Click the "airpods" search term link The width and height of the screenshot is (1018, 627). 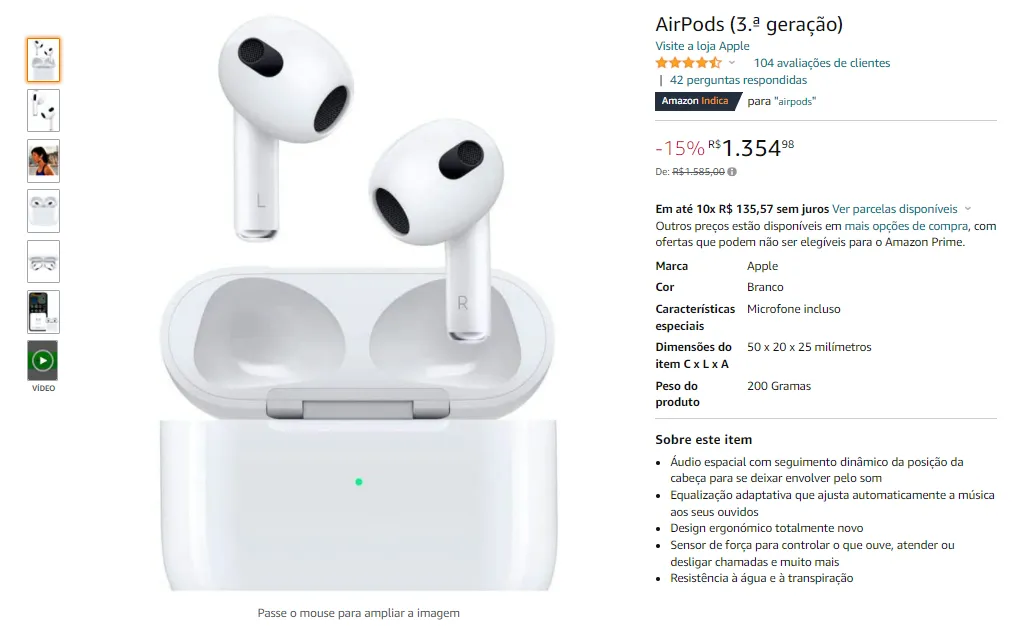[795, 102]
